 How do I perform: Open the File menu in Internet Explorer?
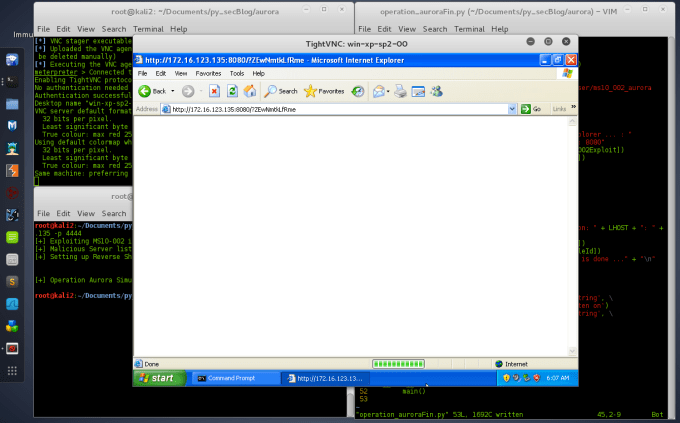[x=142, y=73]
